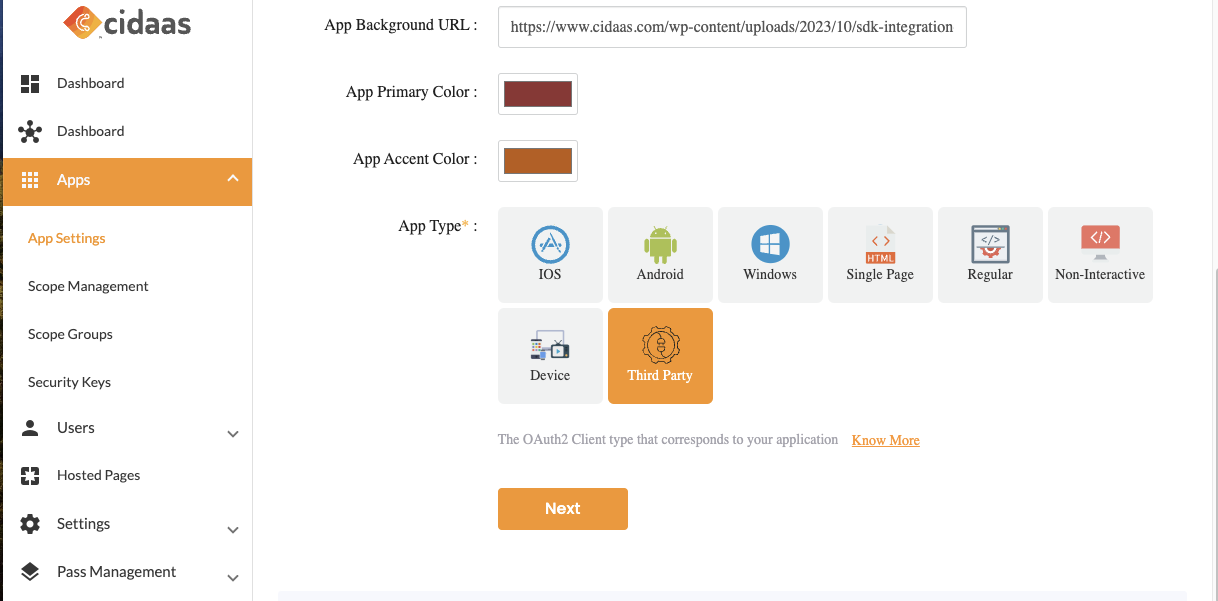Go to Security Keys
This screenshot has height=601, width=1218.
69,382
